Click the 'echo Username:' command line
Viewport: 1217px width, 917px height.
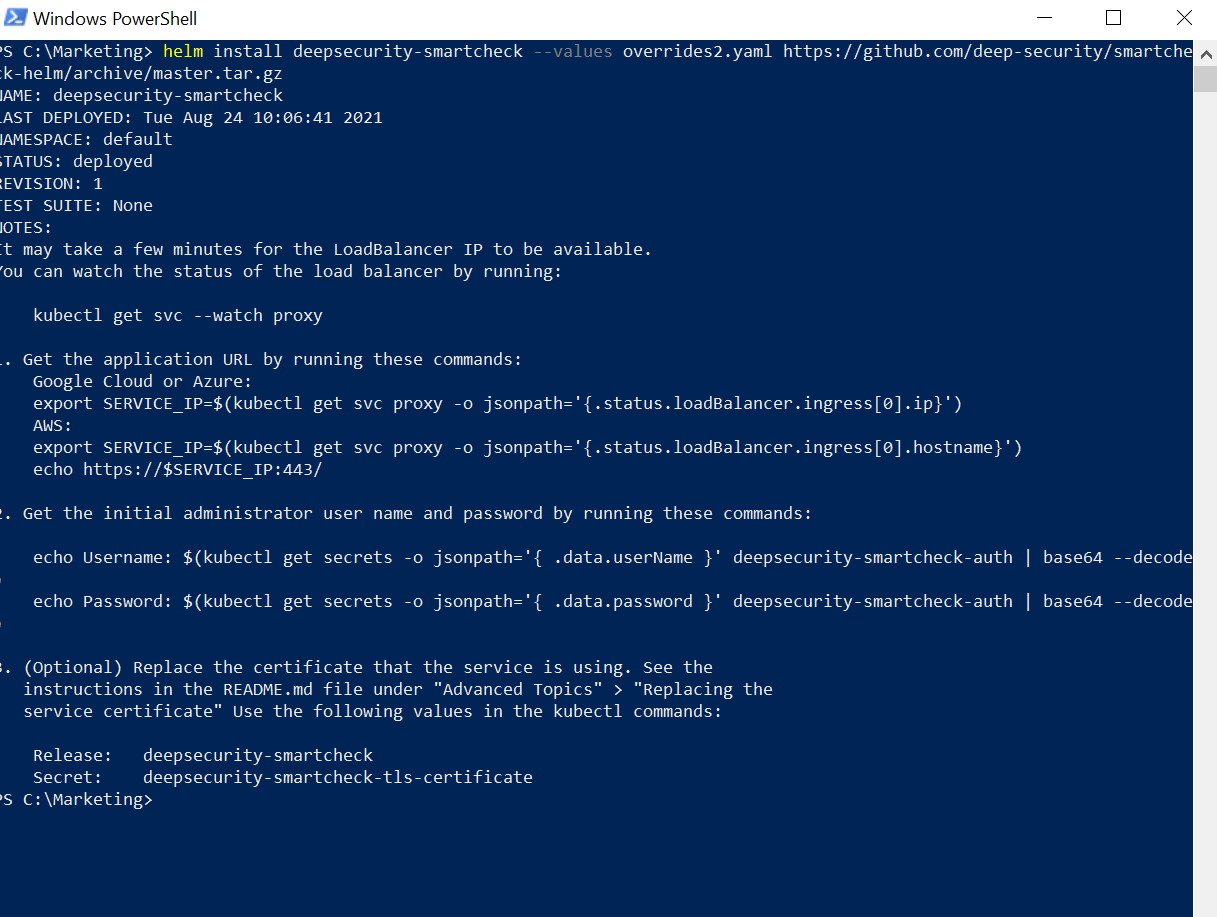[612, 557]
